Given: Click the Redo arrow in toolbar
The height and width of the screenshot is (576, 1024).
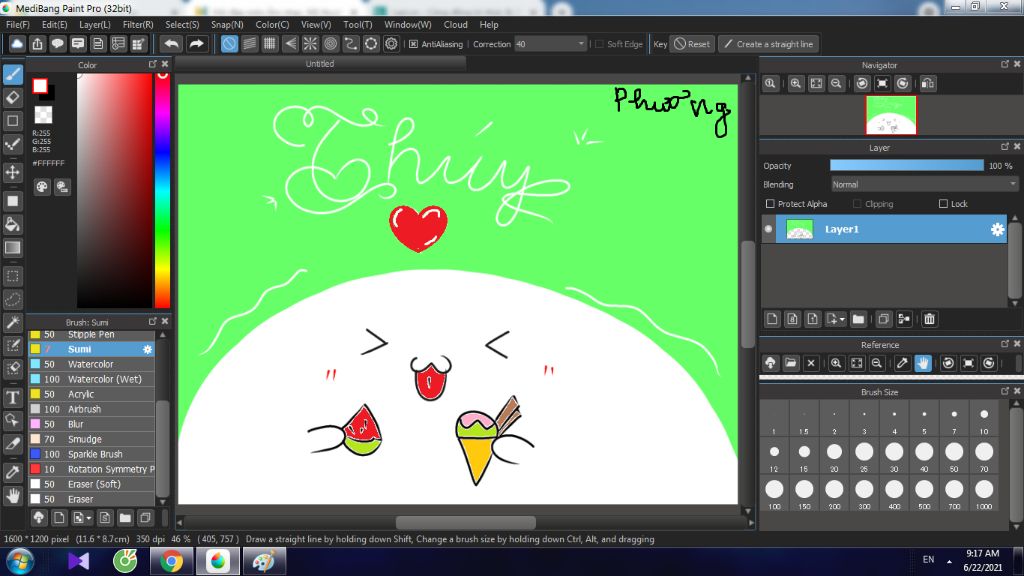Looking at the screenshot, I should click(x=196, y=44).
